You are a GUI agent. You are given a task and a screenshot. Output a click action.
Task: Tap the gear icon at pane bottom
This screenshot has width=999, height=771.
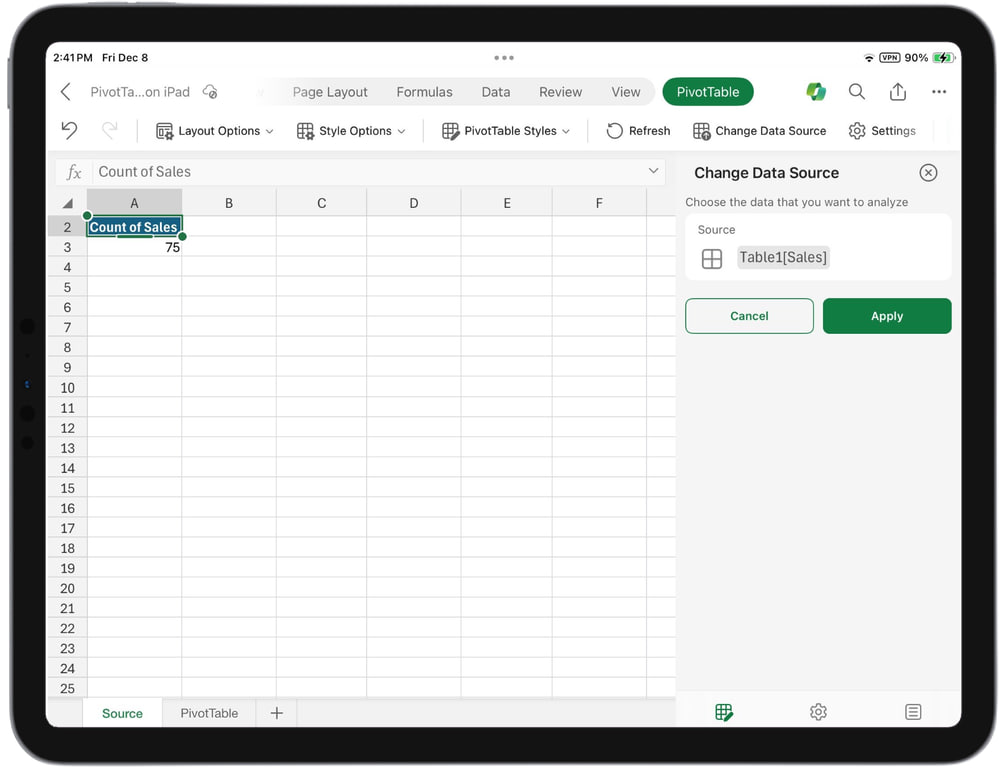tap(818, 712)
